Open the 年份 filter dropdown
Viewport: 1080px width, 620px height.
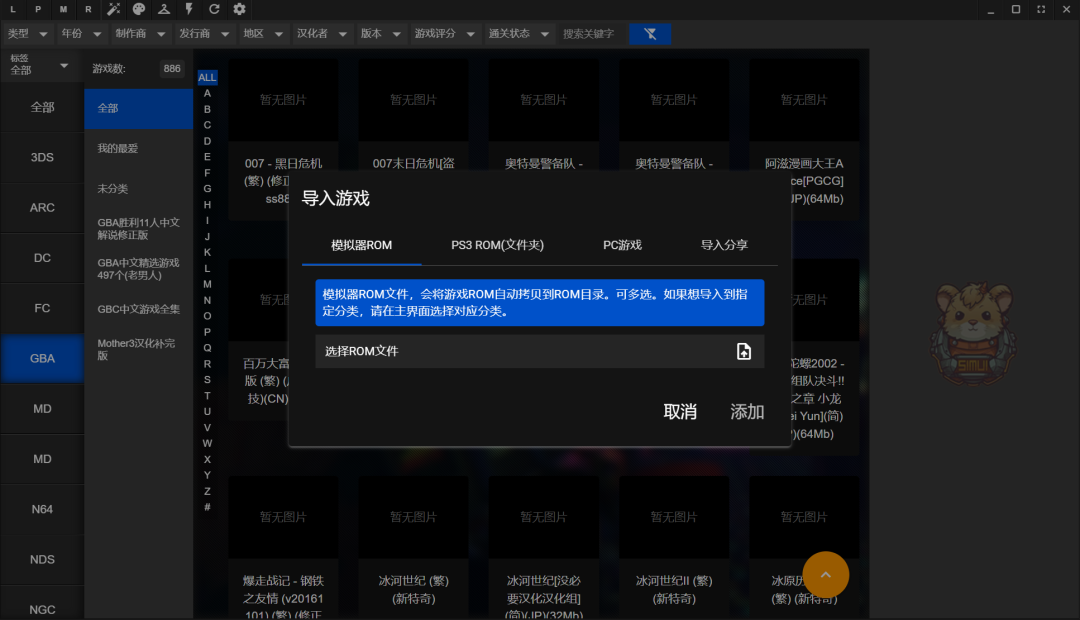(80, 33)
